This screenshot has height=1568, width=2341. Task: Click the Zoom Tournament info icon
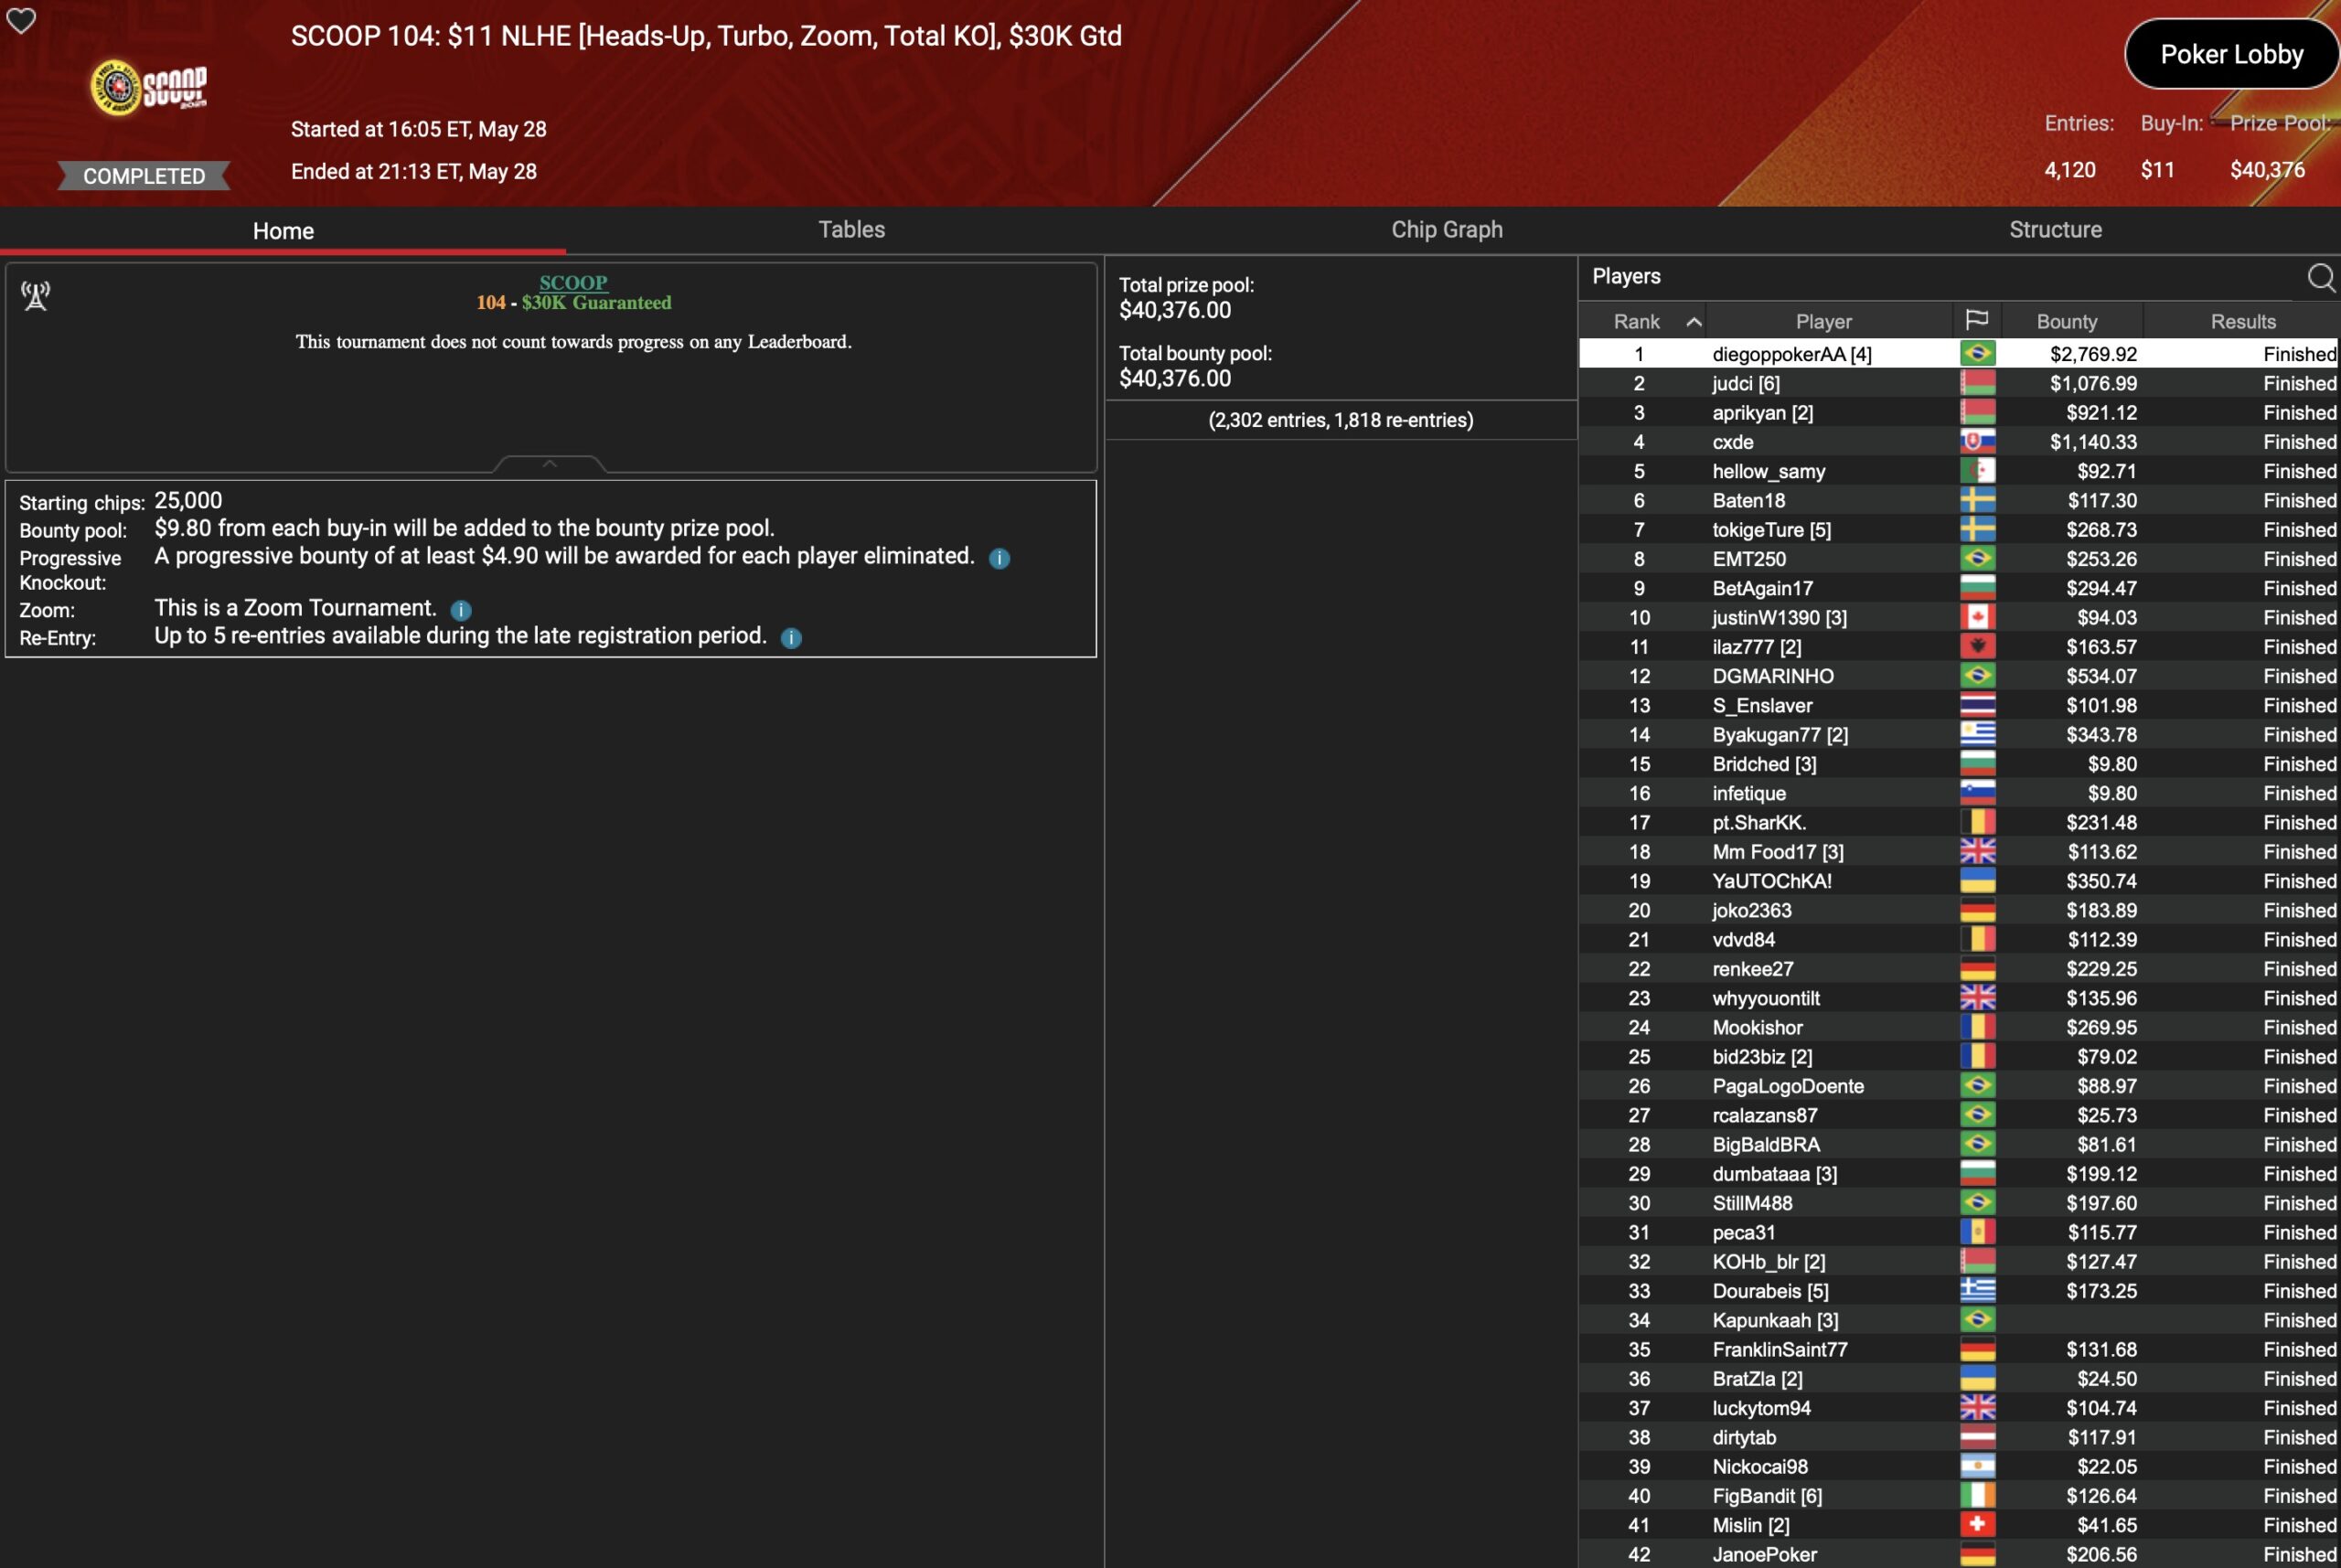(x=461, y=610)
